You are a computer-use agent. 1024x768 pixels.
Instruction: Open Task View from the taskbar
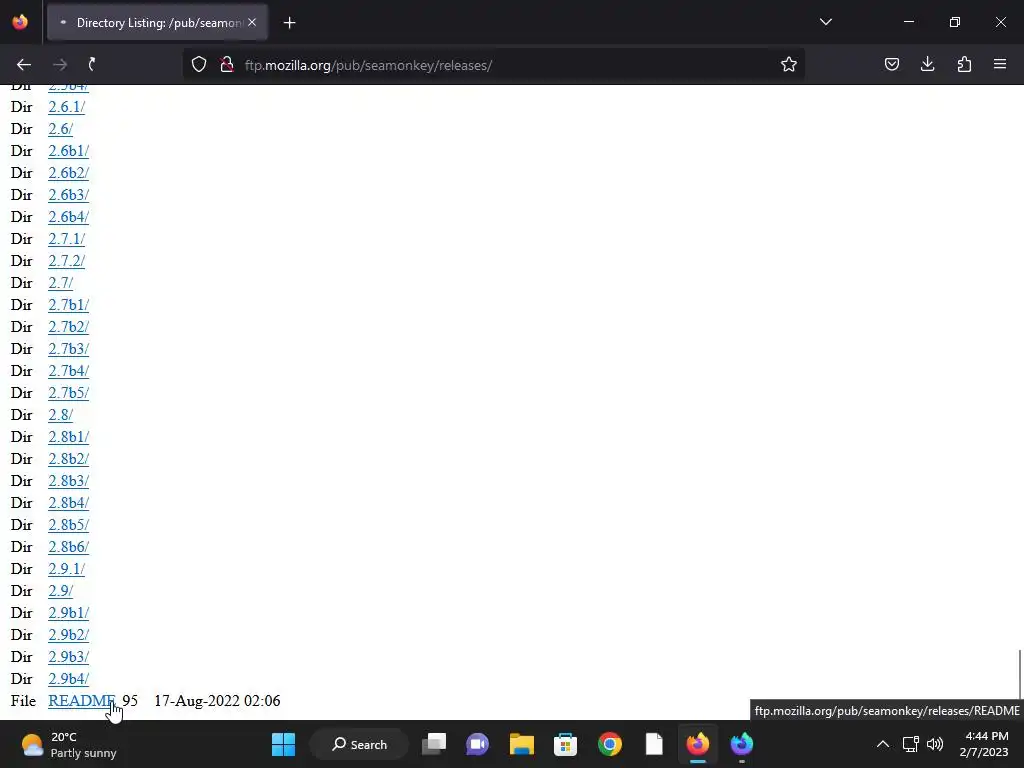tap(434, 744)
